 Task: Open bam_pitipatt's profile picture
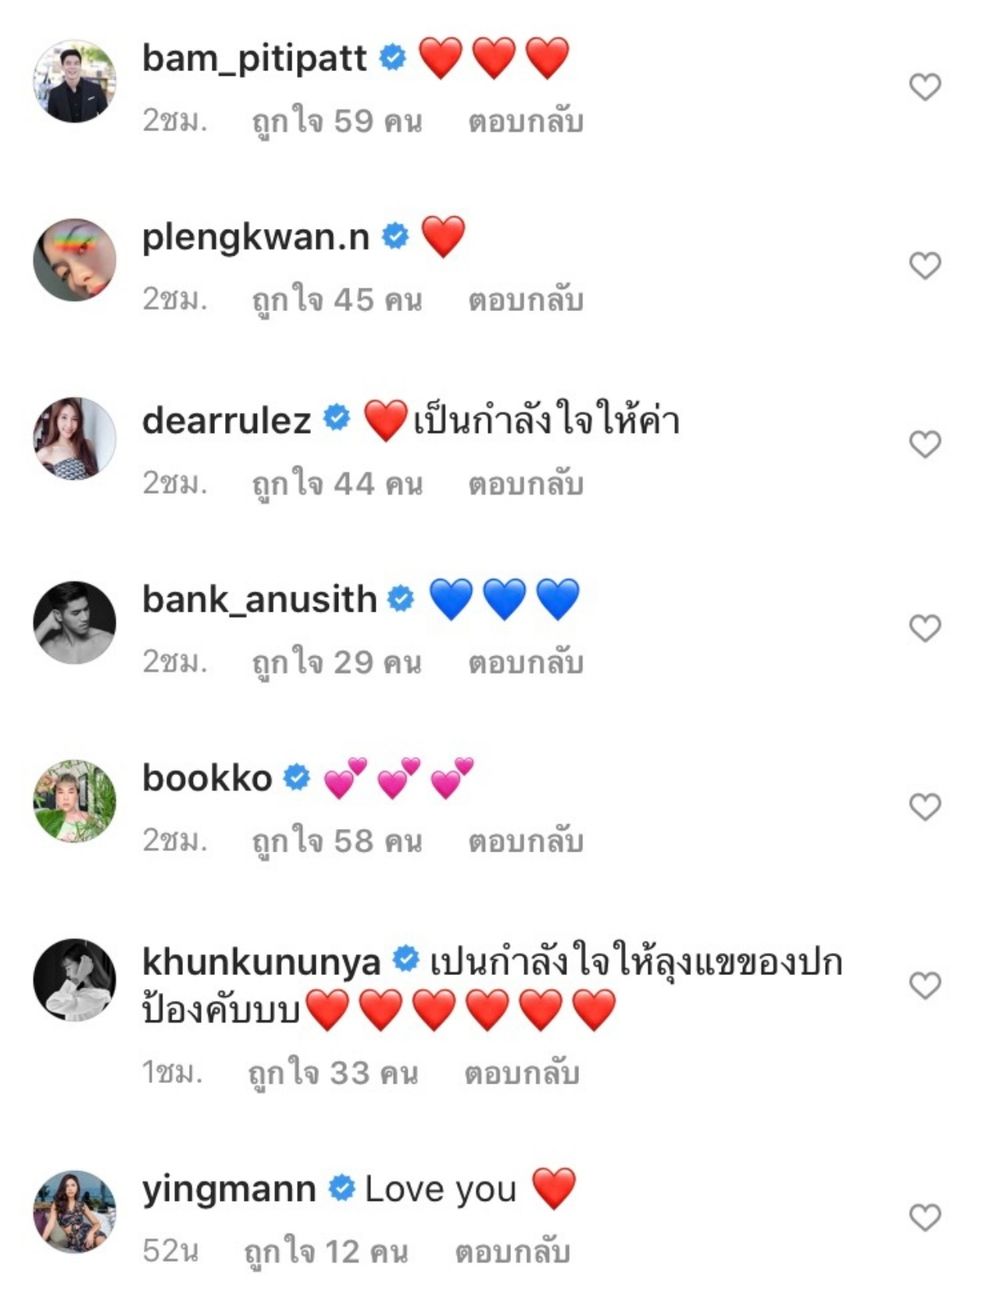click(75, 82)
